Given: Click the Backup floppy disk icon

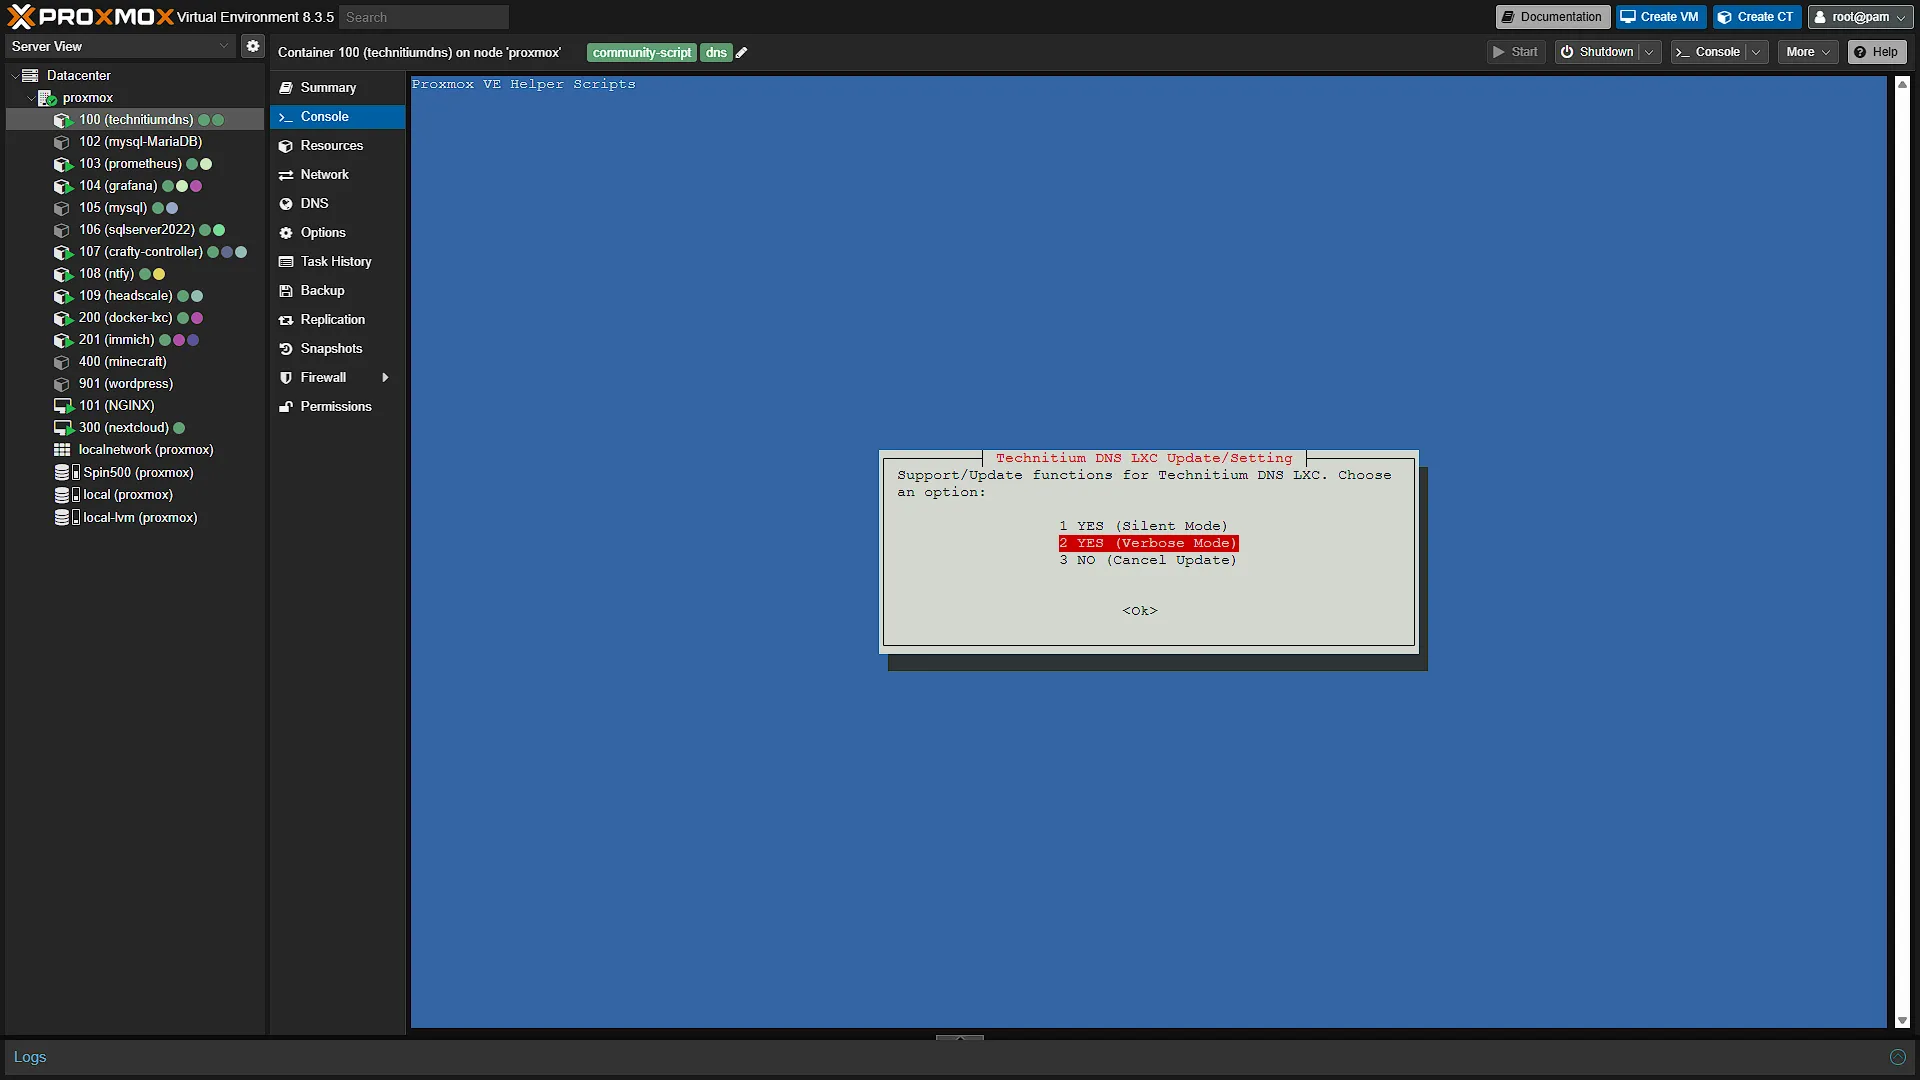Looking at the screenshot, I should click(x=286, y=291).
